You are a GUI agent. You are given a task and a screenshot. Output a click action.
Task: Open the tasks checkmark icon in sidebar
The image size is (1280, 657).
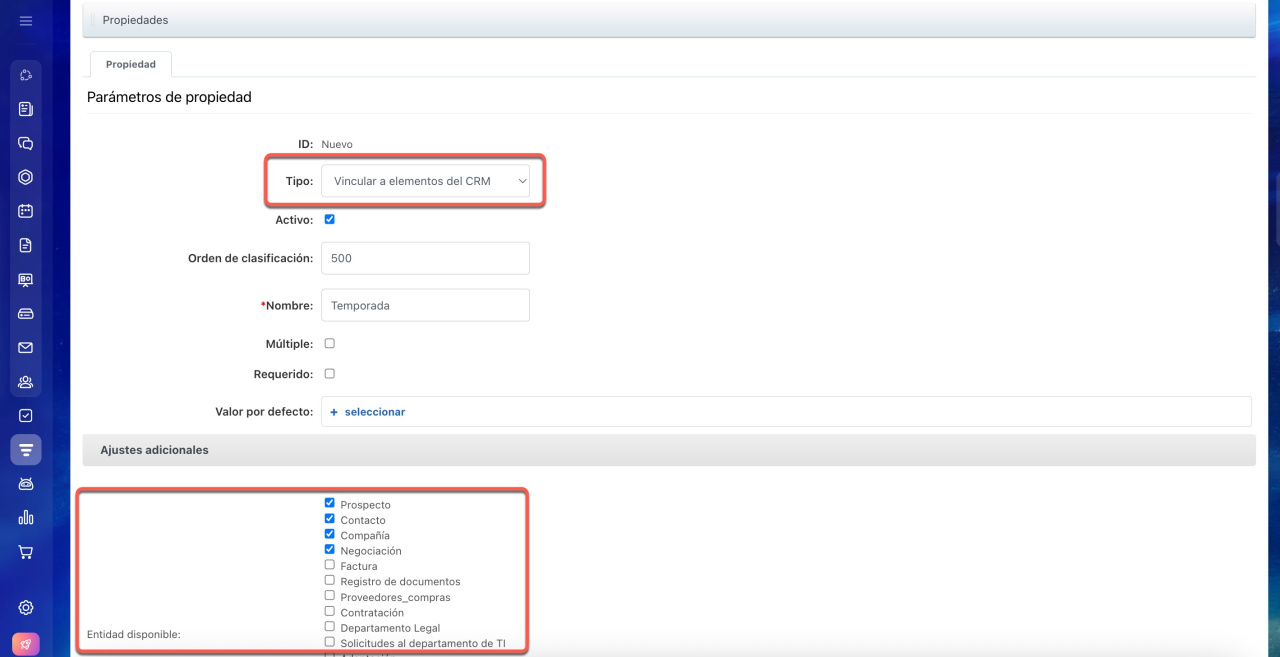coord(26,416)
